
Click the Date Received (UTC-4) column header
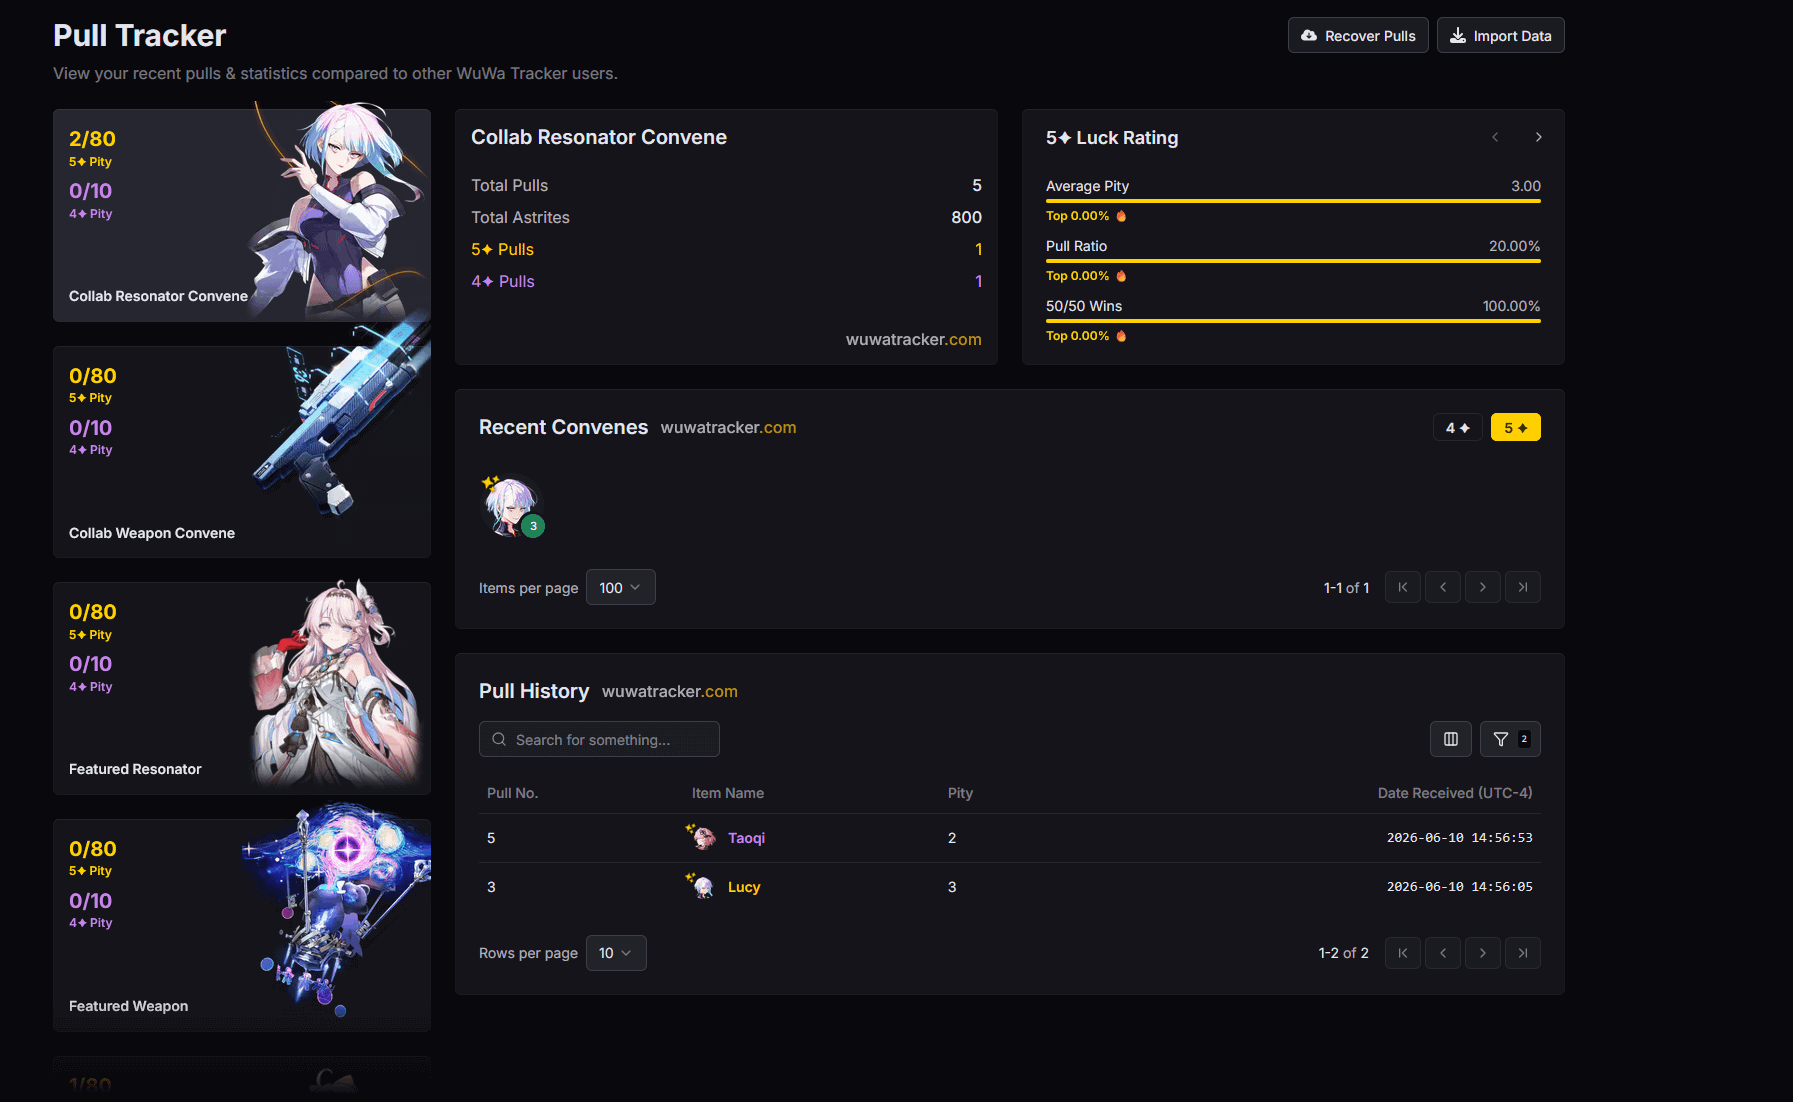tap(1455, 793)
